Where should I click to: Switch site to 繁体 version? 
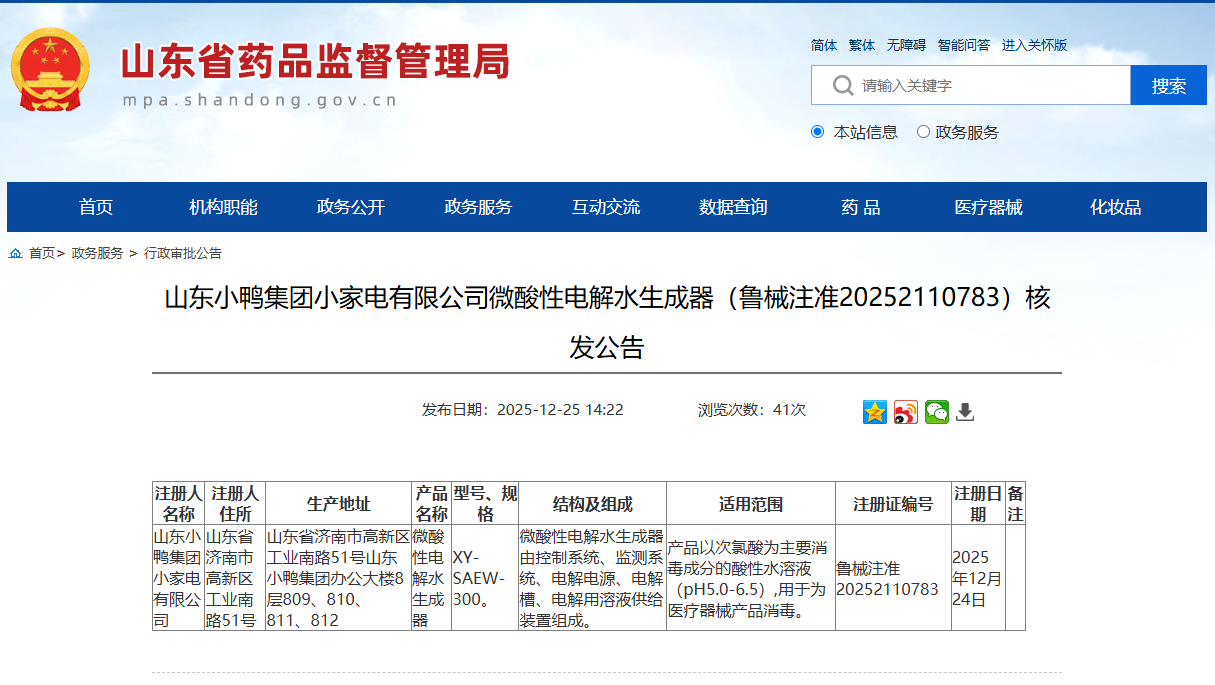(x=862, y=45)
